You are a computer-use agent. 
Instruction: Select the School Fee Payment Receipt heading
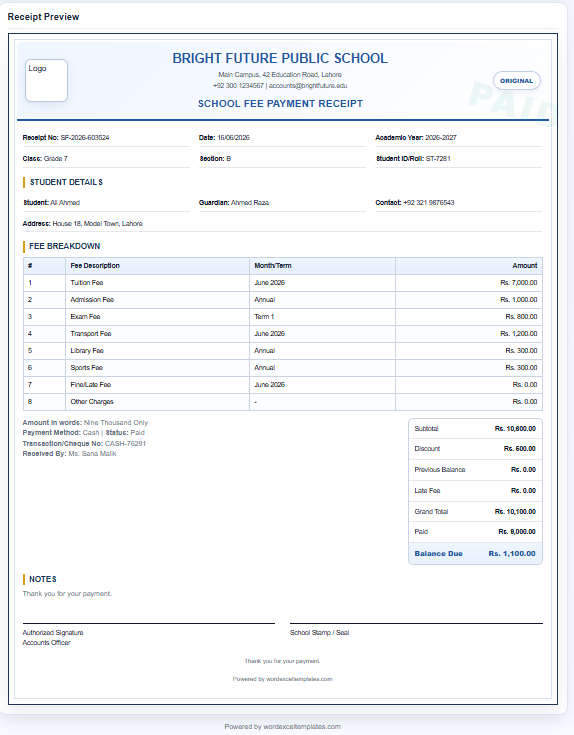(280, 104)
